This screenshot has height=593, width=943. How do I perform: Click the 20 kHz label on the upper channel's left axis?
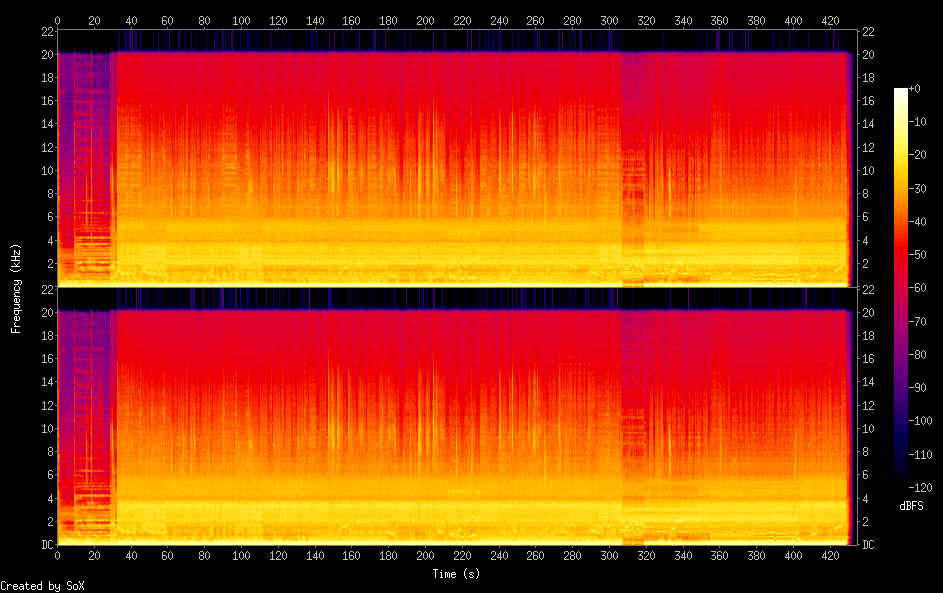click(x=45, y=55)
